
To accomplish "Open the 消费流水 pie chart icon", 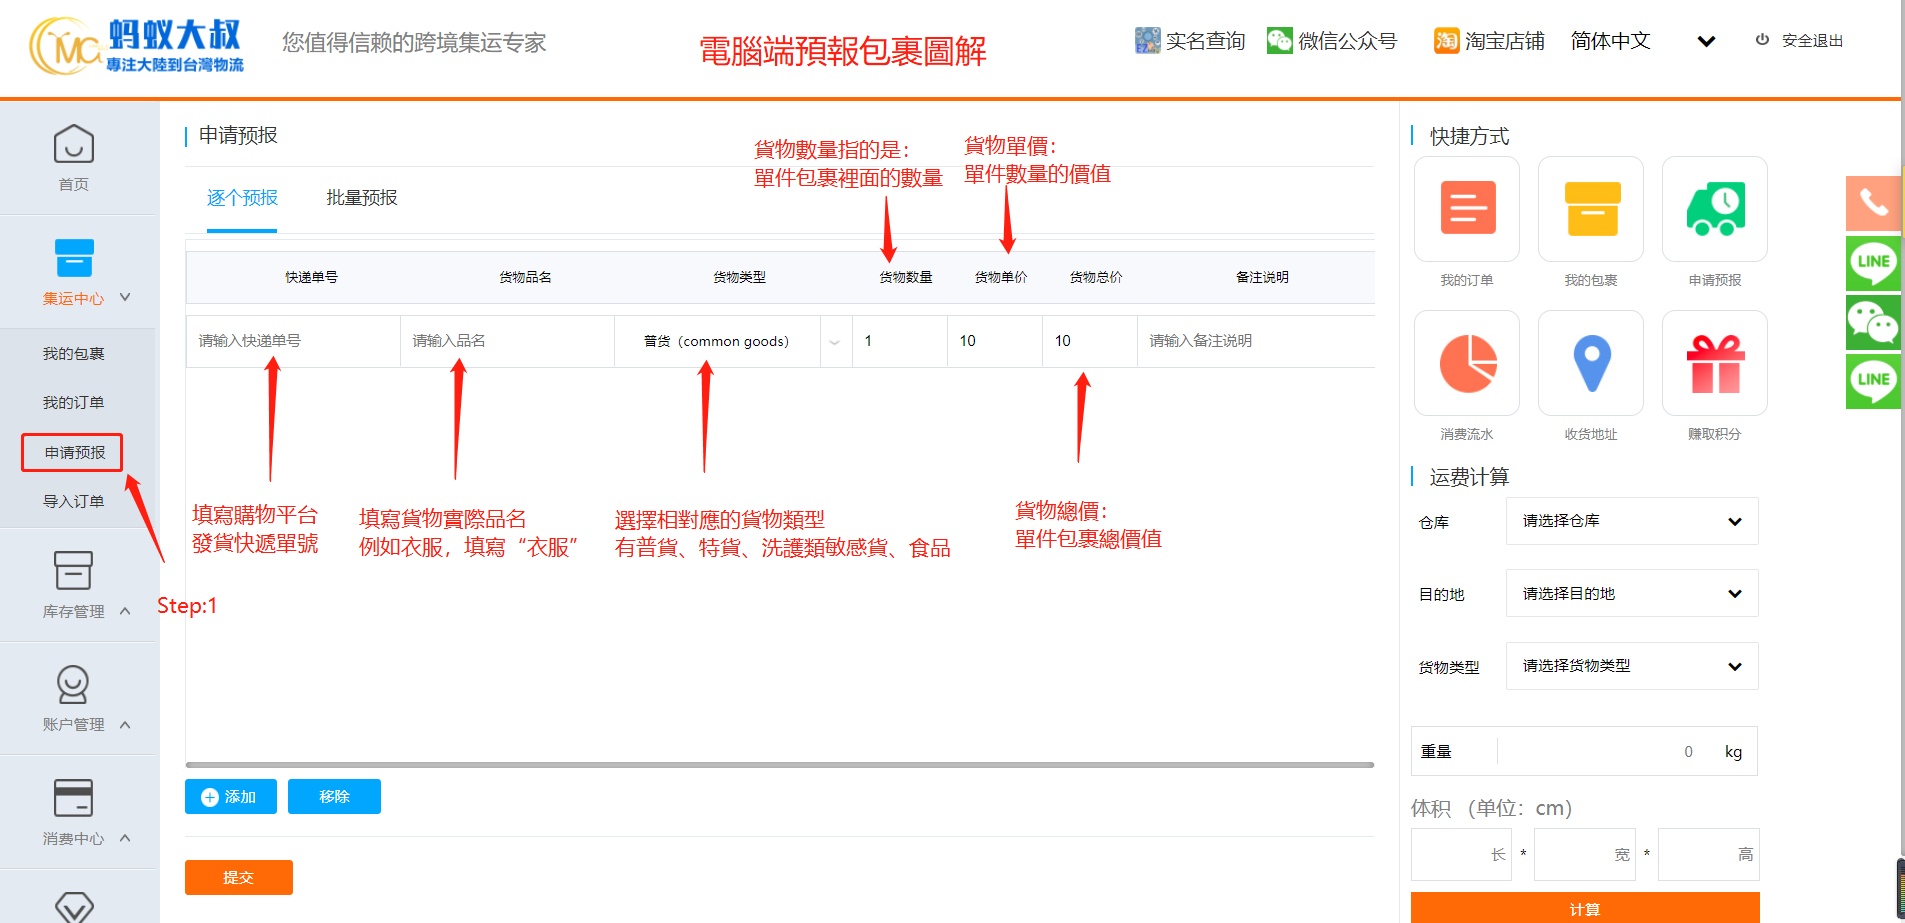I will (1466, 363).
